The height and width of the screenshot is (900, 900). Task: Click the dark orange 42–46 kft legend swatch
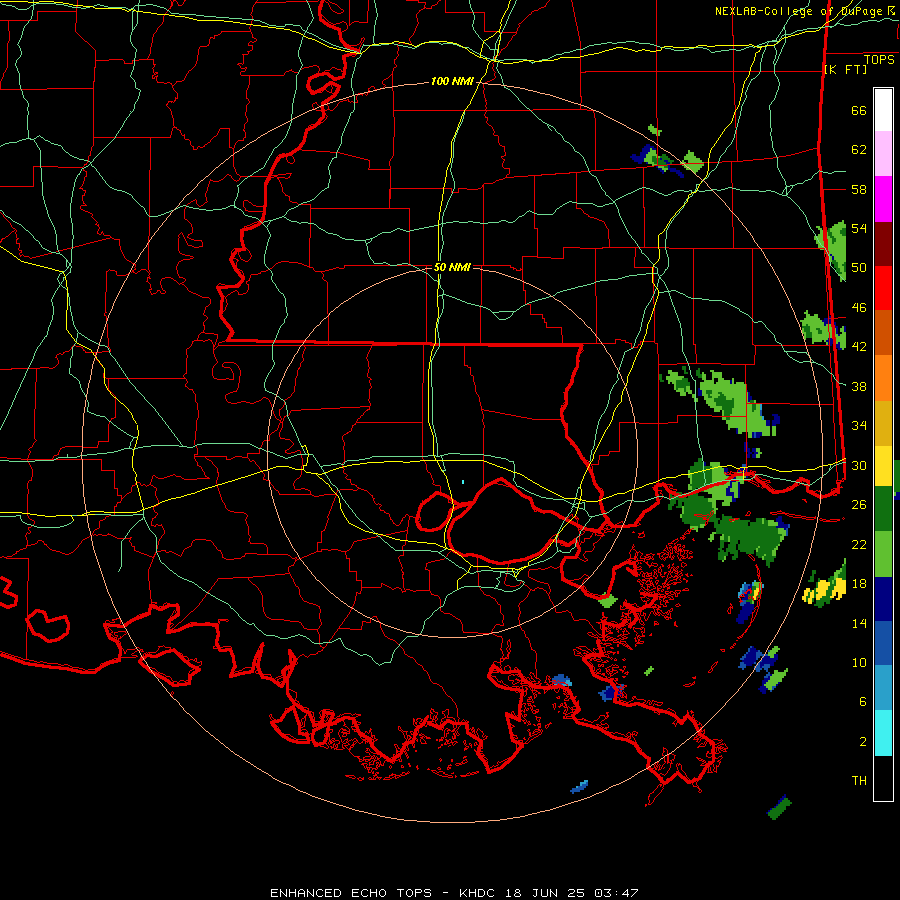pyautogui.click(x=883, y=332)
